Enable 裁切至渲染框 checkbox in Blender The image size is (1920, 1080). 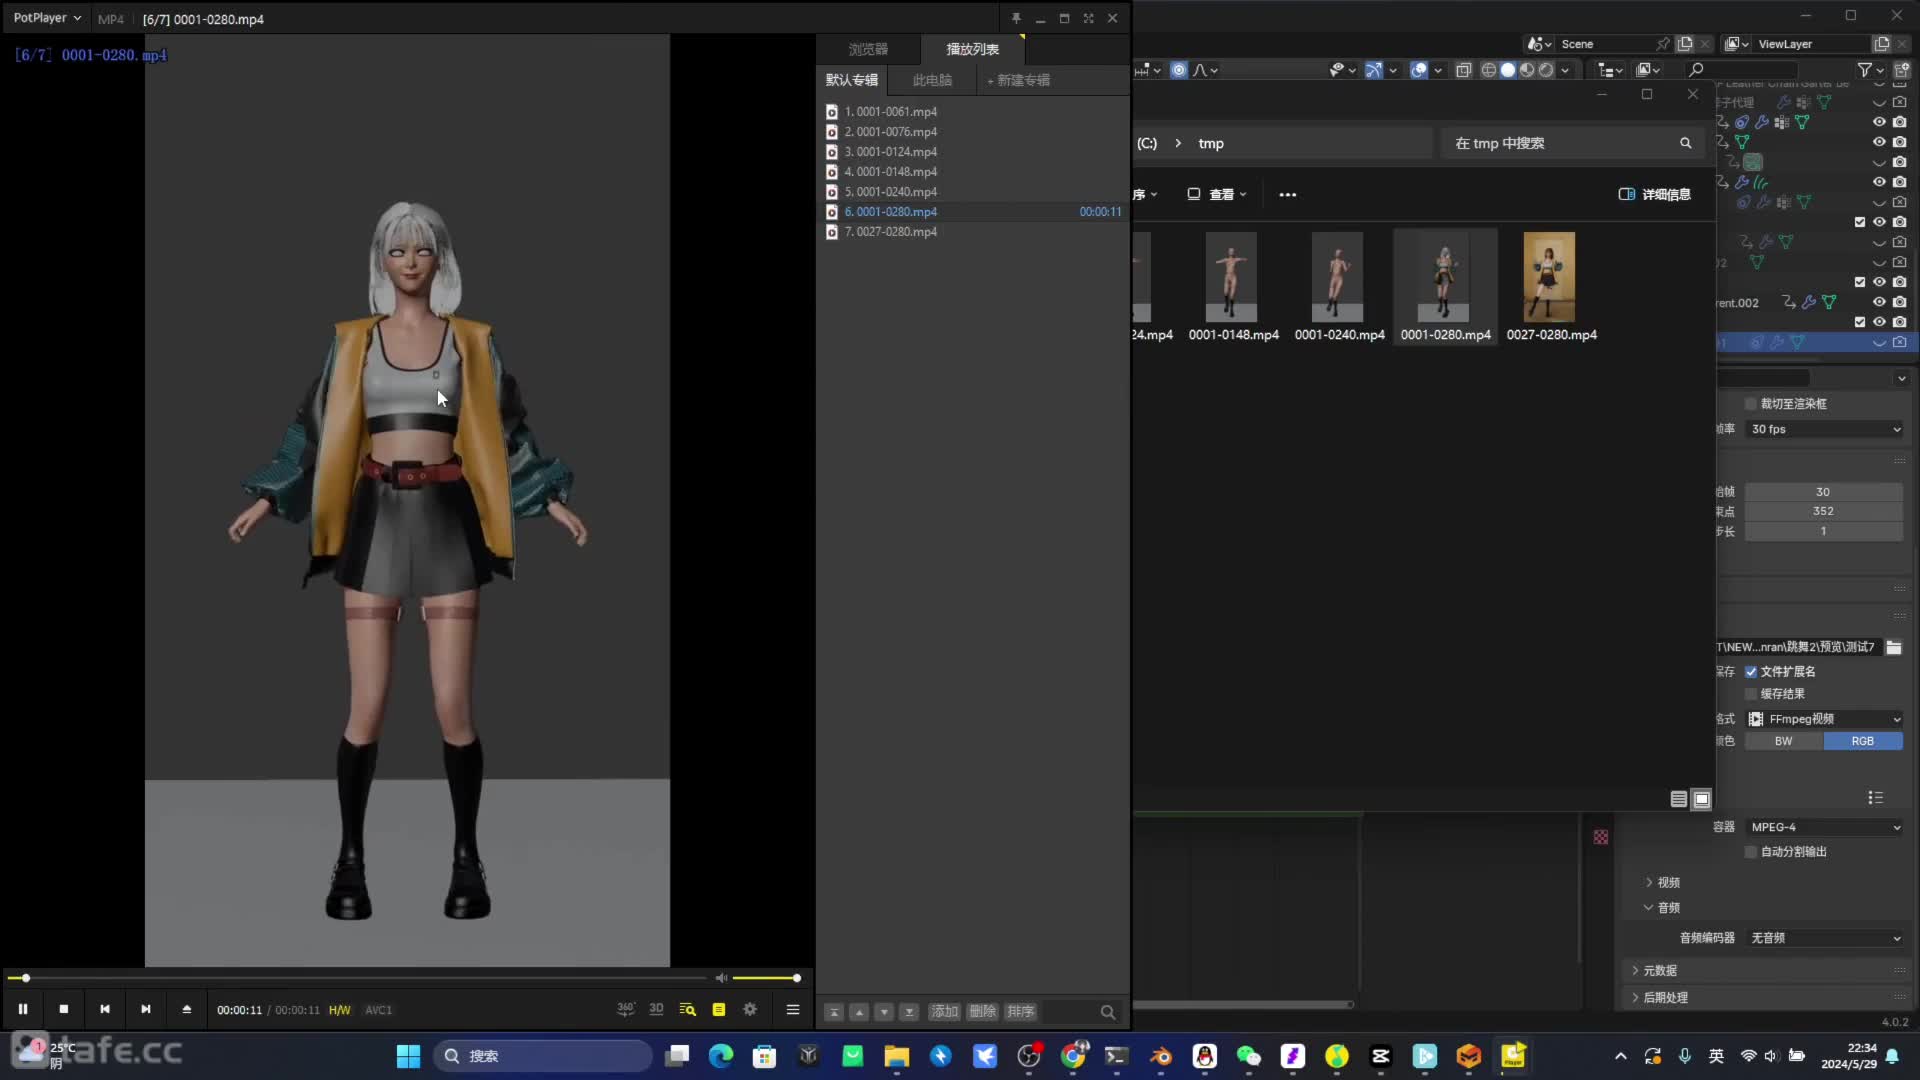click(x=1751, y=404)
